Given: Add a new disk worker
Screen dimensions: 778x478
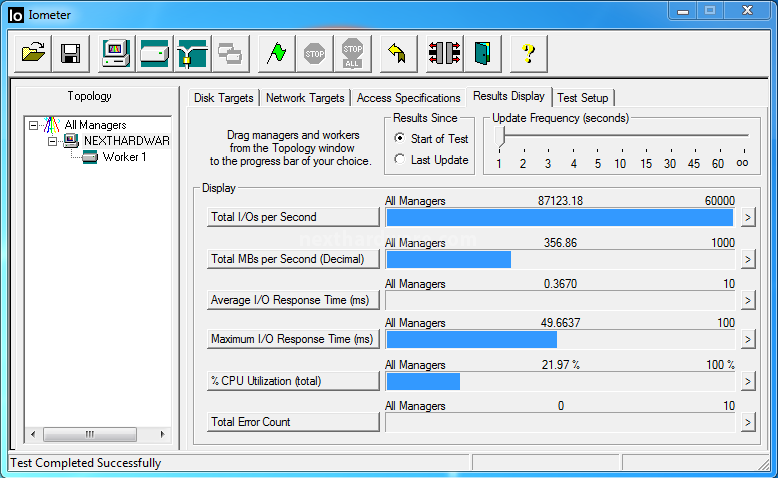Looking at the screenshot, I should tap(154, 54).
